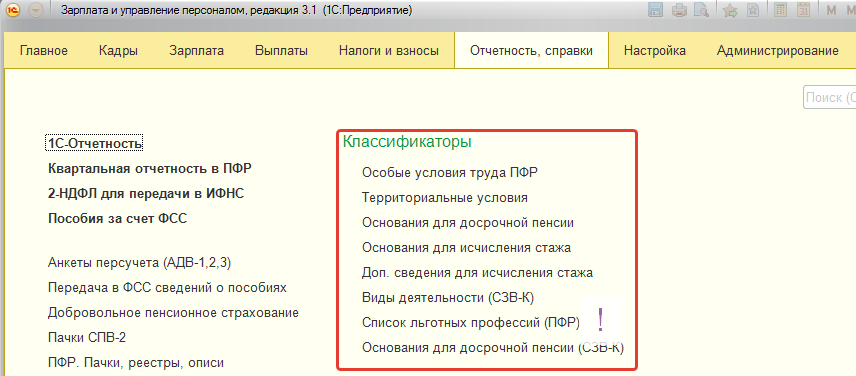This screenshot has width=856, height=376.
Task: Open the main menu dropdown arrow
Action: click(35, 10)
